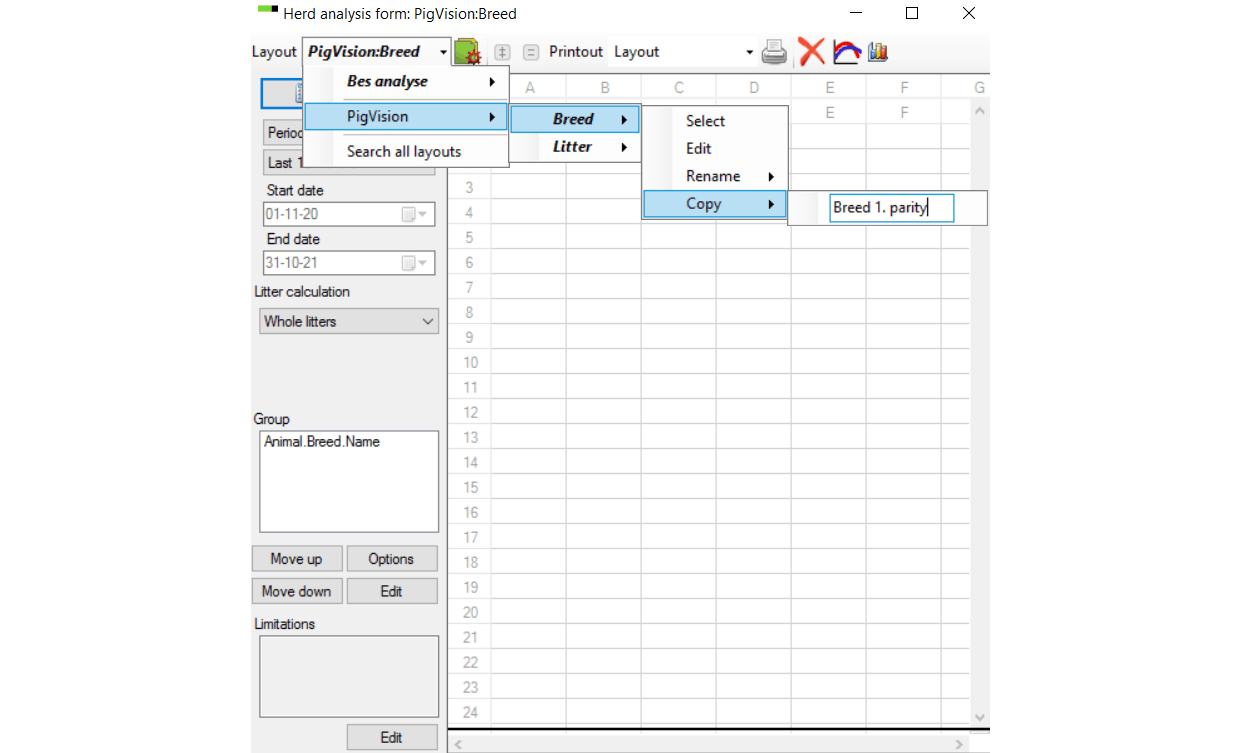Viewport: 1241px width, 753px height.
Task: Choose Search all layouts
Action: click(x=407, y=152)
